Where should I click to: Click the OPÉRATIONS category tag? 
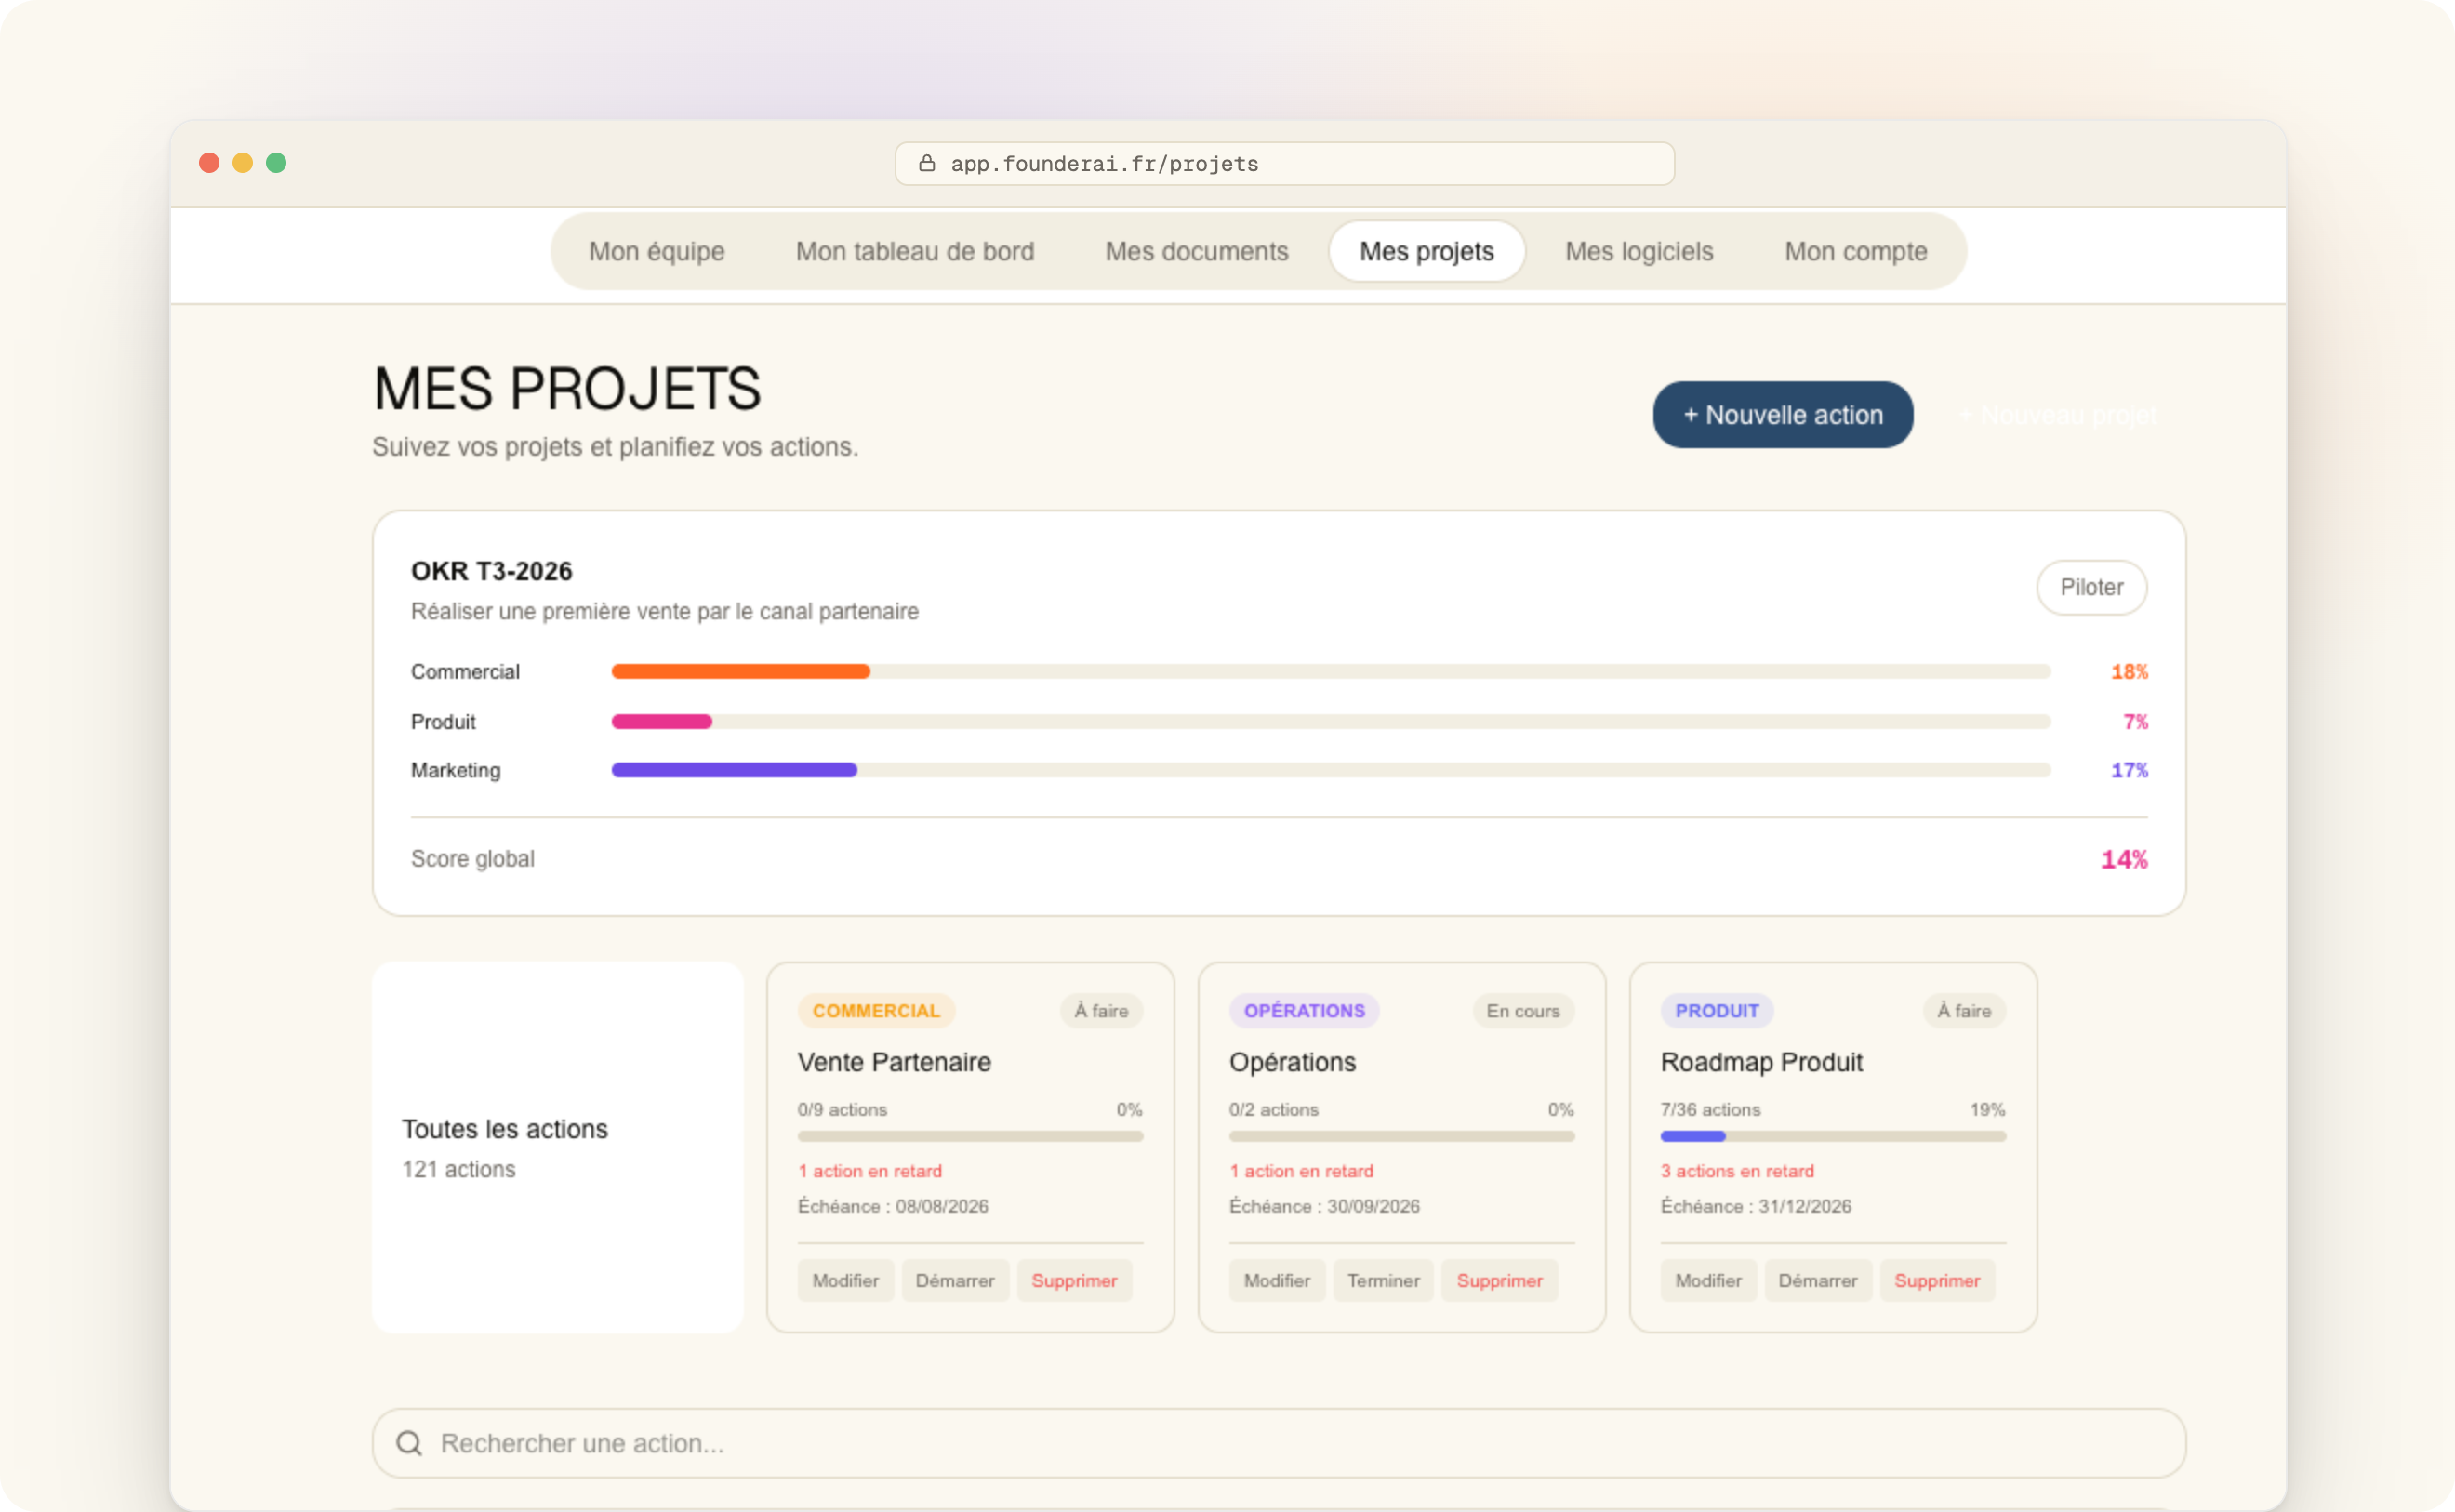point(1304,1011)
